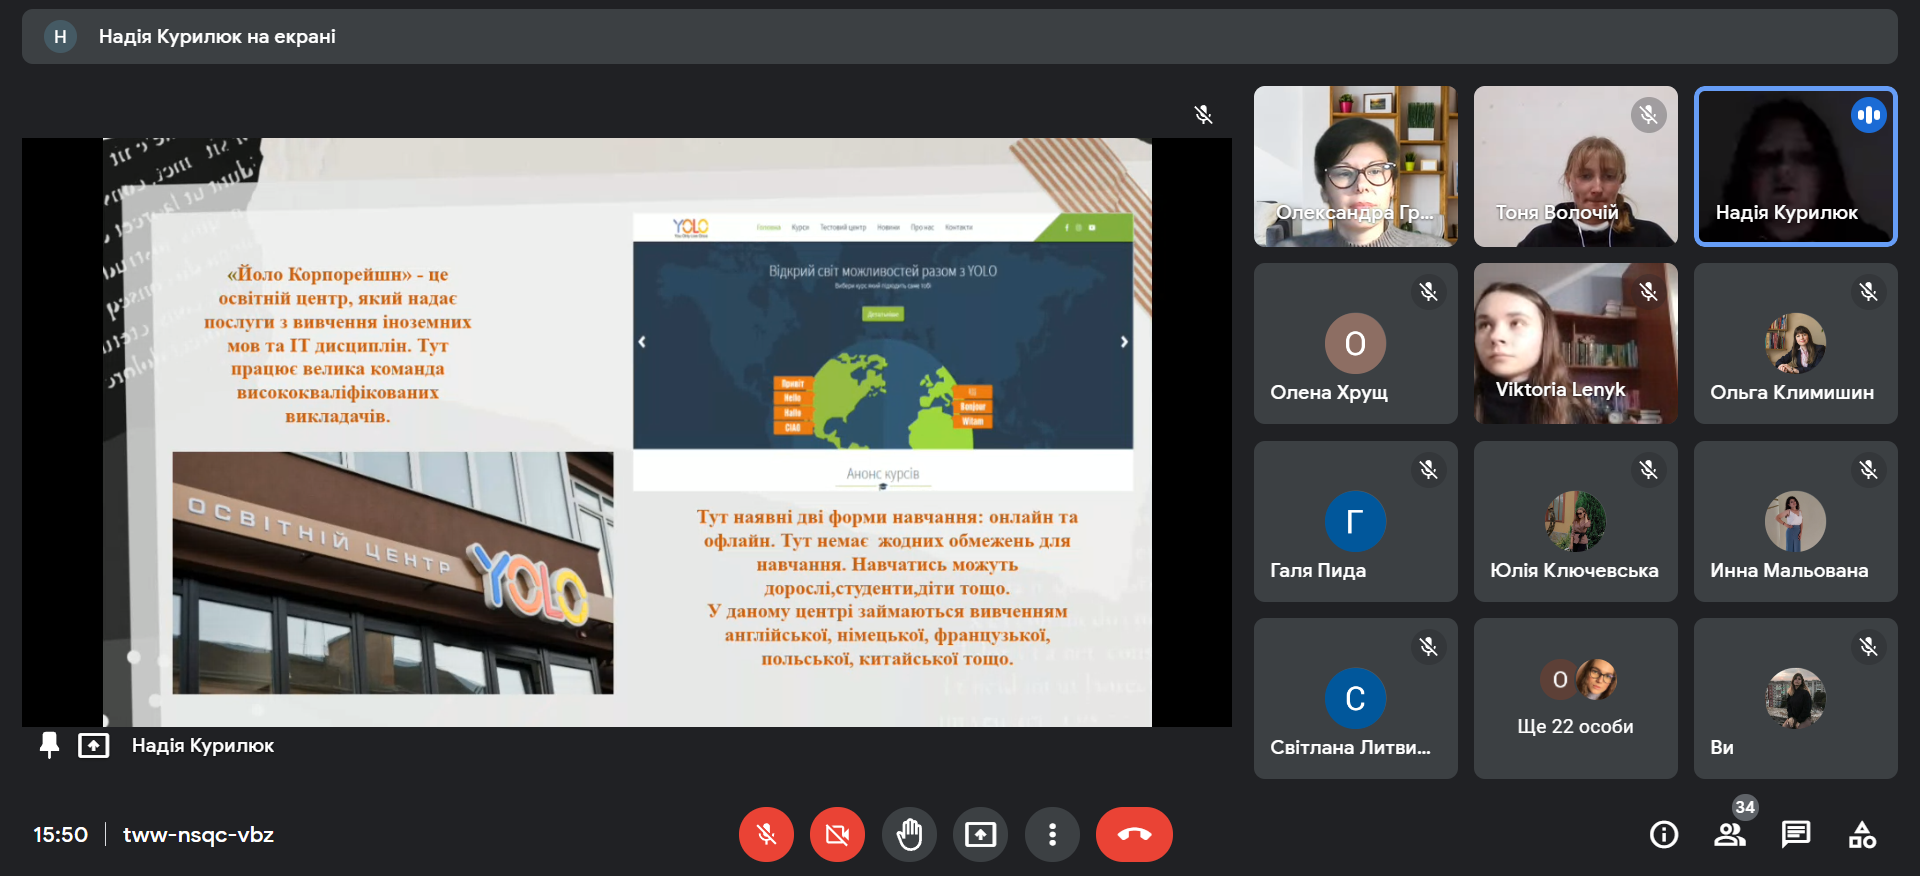Show the participants list with 34 people
This screenshot has height=876, width=1920.
click(1730, 834)
